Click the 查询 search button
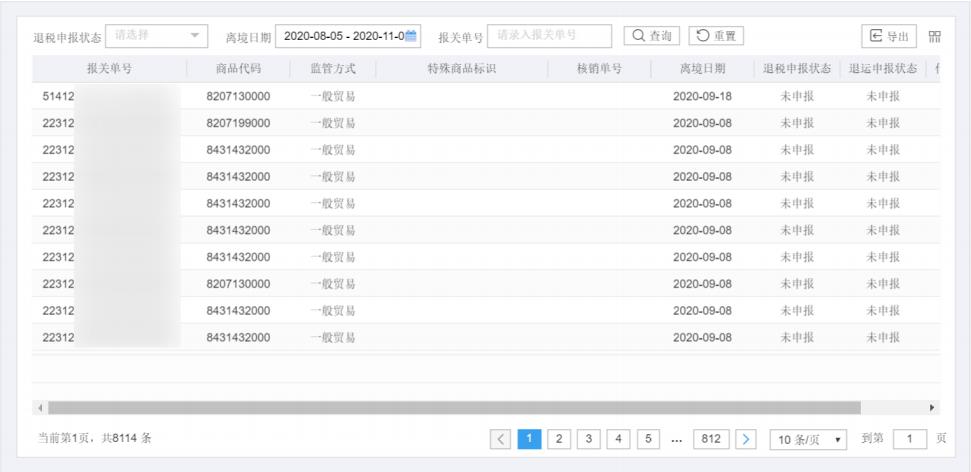 pyautogui.click(x=651, y=36)
